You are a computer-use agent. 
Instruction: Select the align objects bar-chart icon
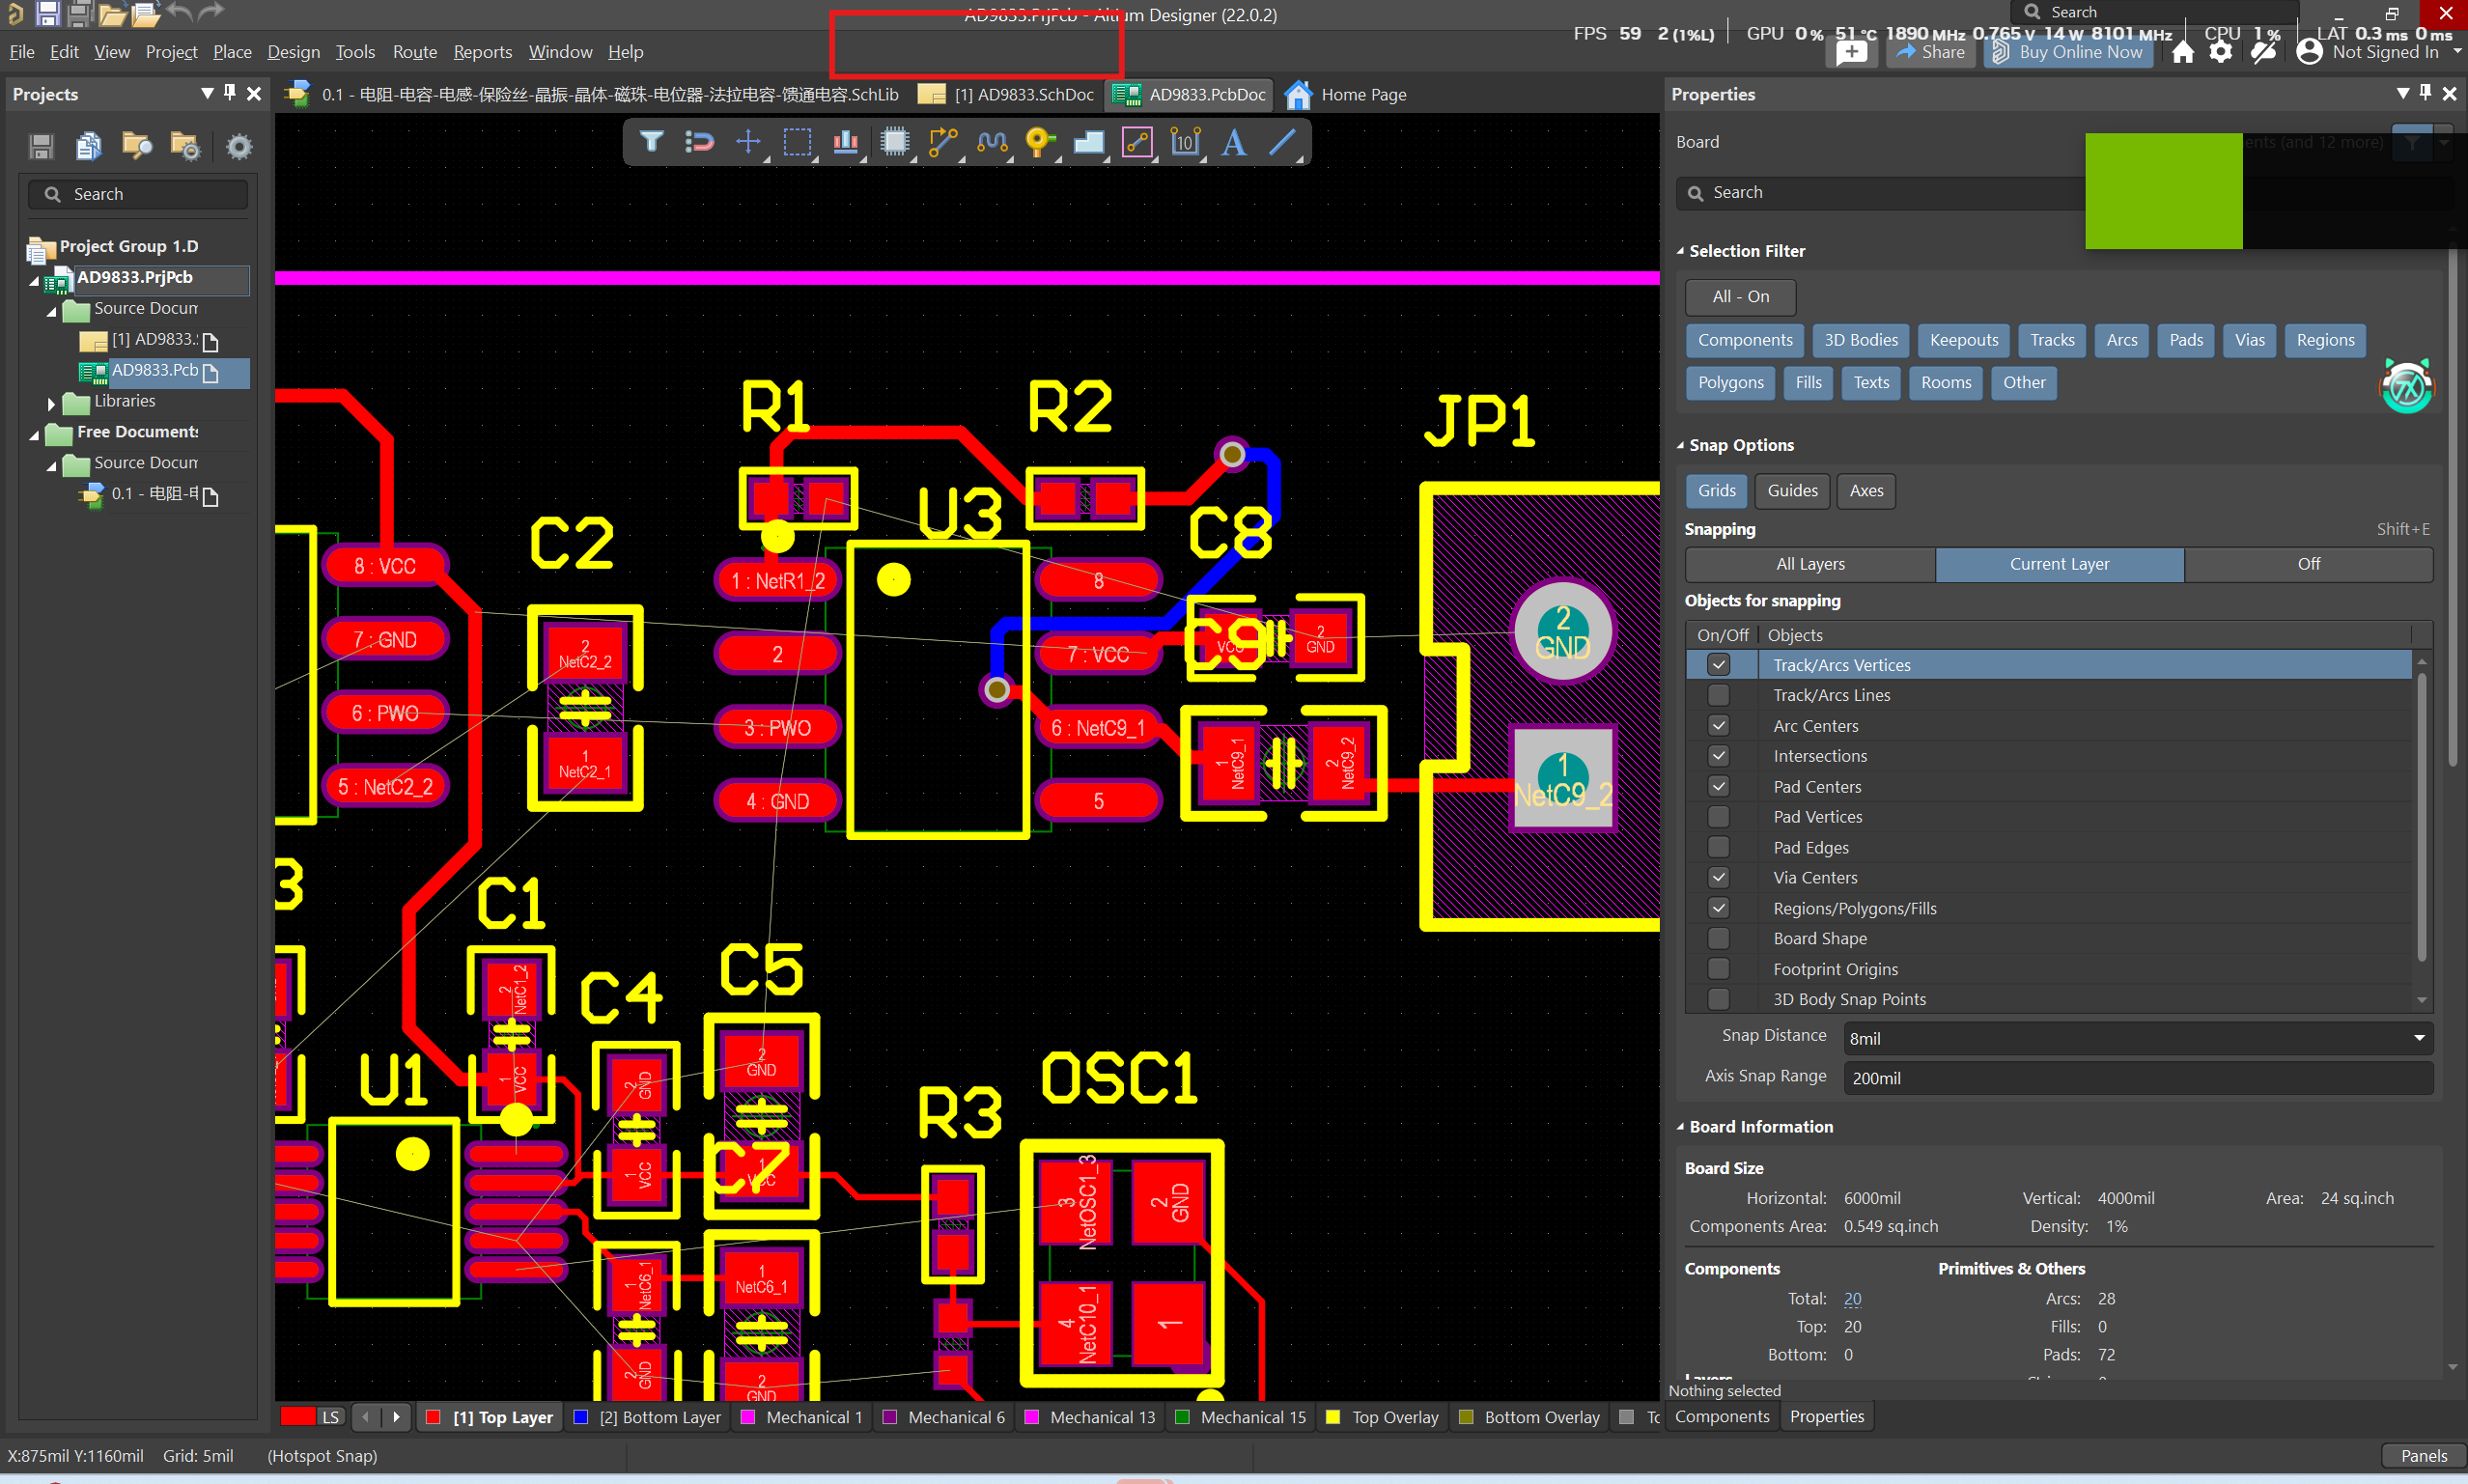point(845,142)
